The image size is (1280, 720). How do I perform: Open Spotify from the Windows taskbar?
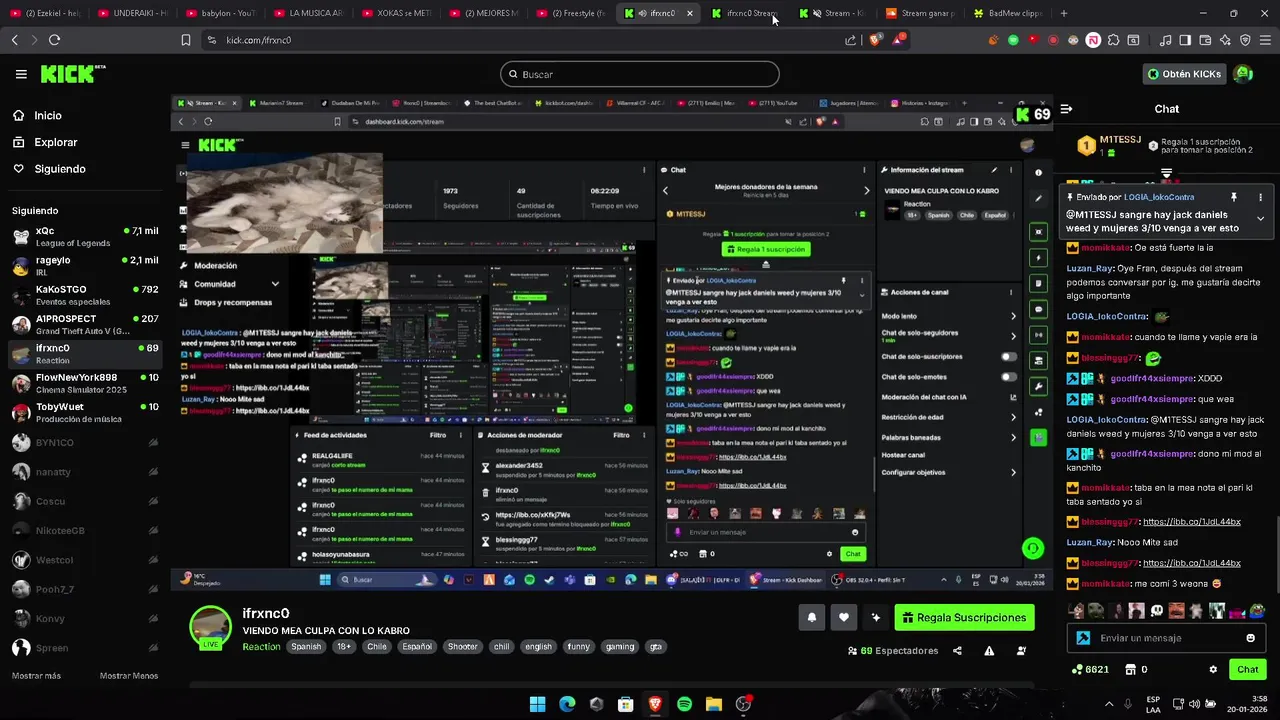point(684,704)
